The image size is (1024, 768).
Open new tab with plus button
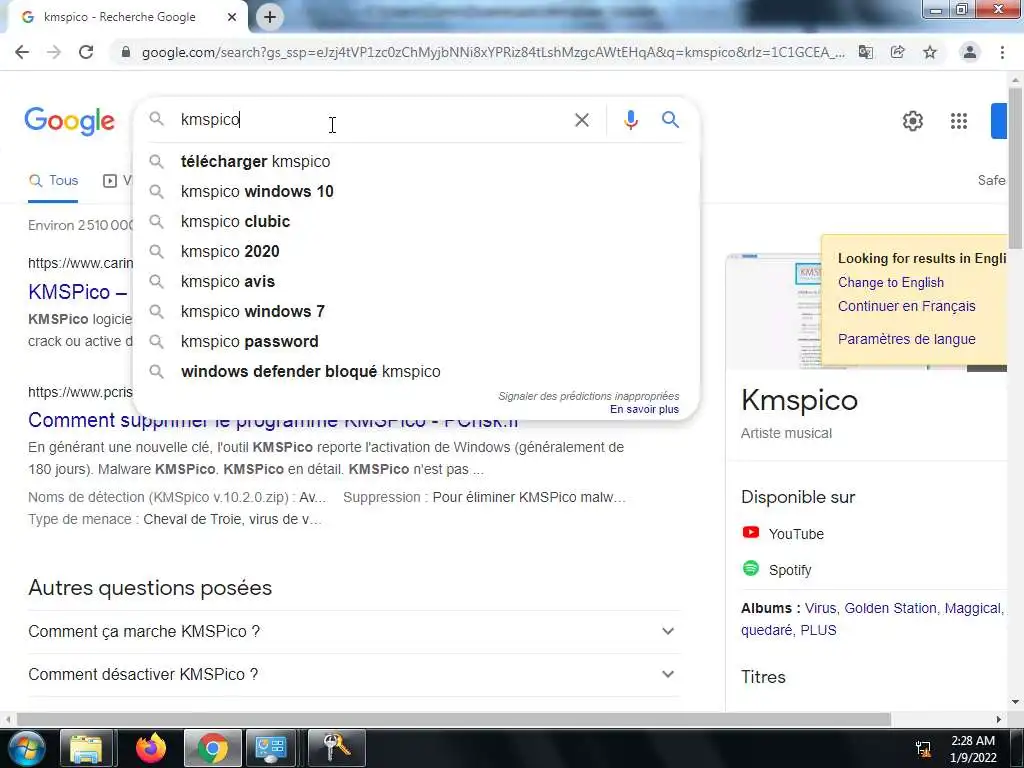270,17
